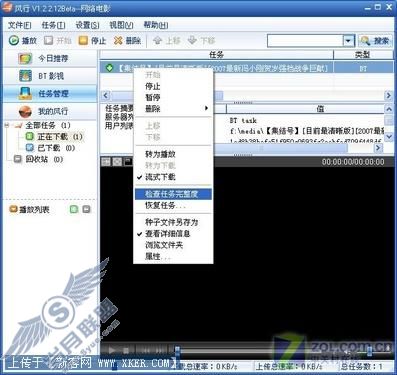Choose 种子文件另存为 in the context menu
This screenshot has height=375, width=397.
pos(173,222)
